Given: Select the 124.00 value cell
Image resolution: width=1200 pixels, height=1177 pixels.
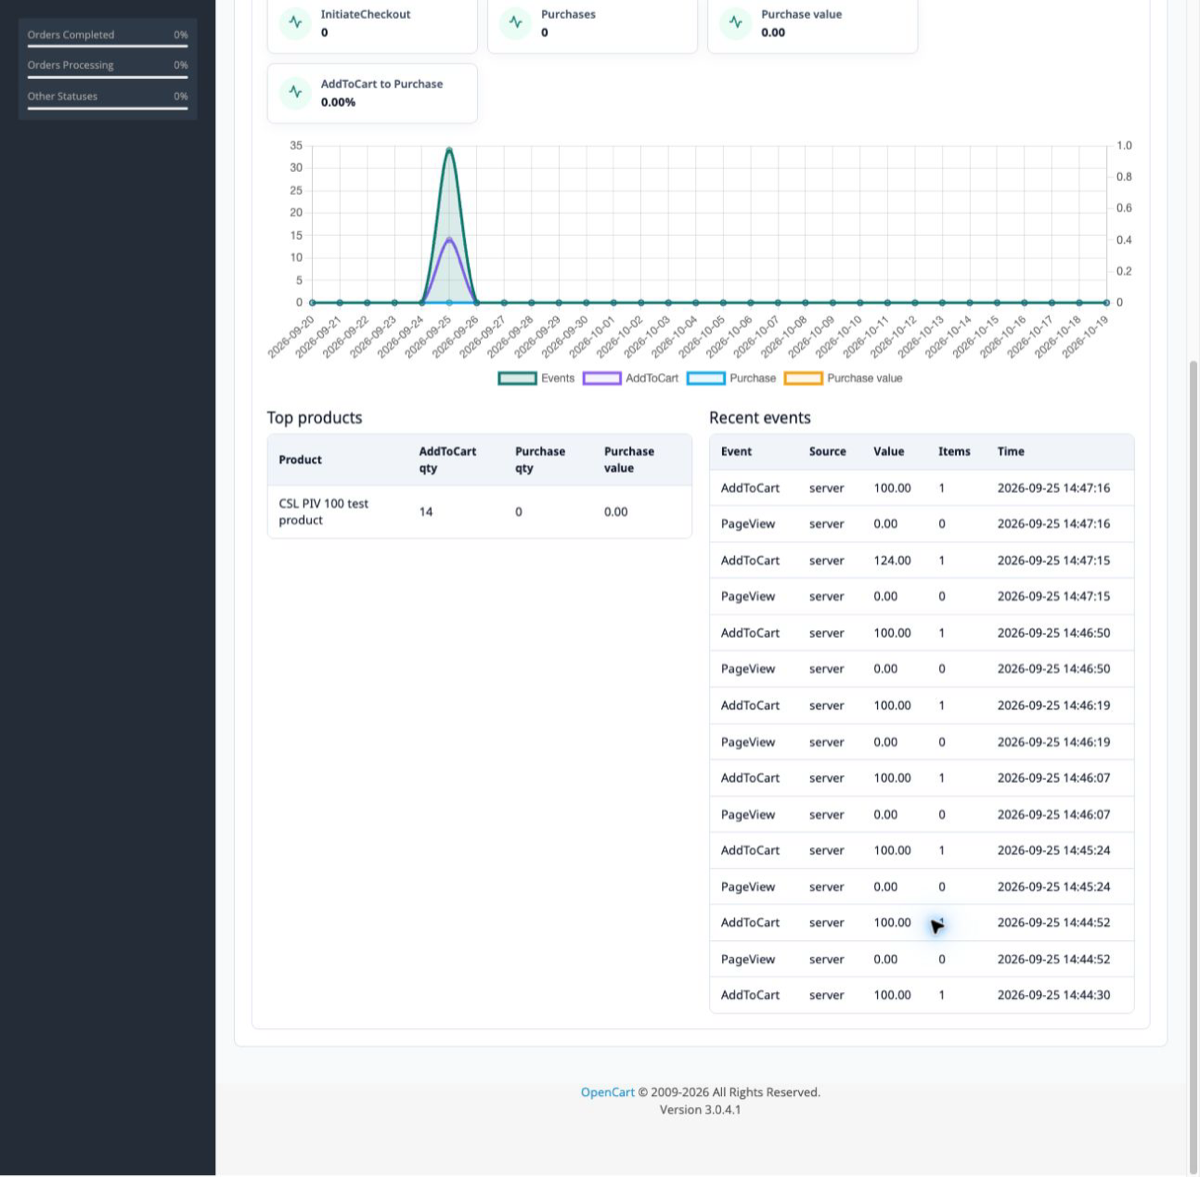Looking at the screenshot, I should pos(892,561).
